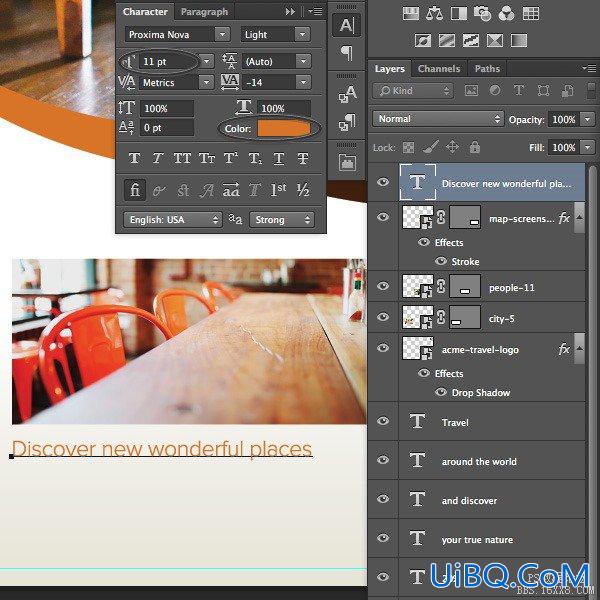Hide the Discover new wonderful places layer
Screen dimensions: 600x600
(383, 182)
